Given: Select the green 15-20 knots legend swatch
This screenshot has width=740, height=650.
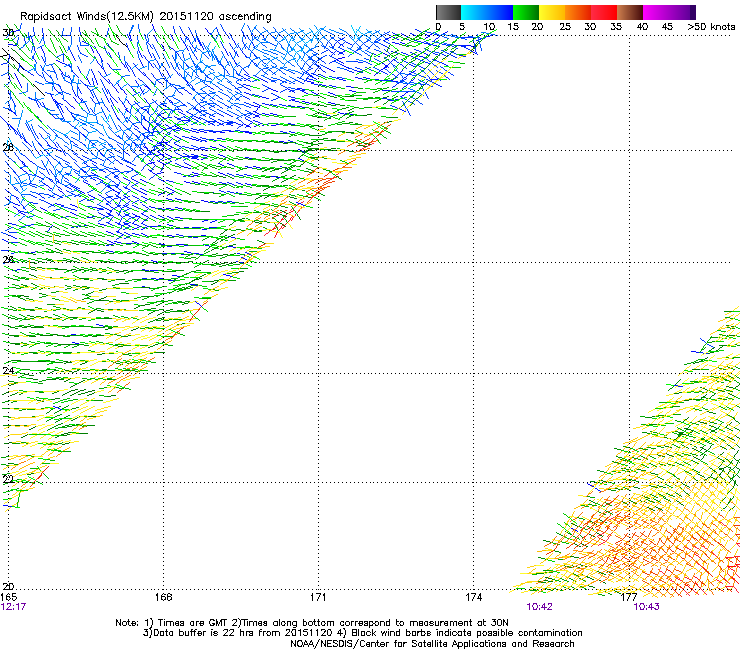Looking at the screenshot, I should [x=526, y=12].
